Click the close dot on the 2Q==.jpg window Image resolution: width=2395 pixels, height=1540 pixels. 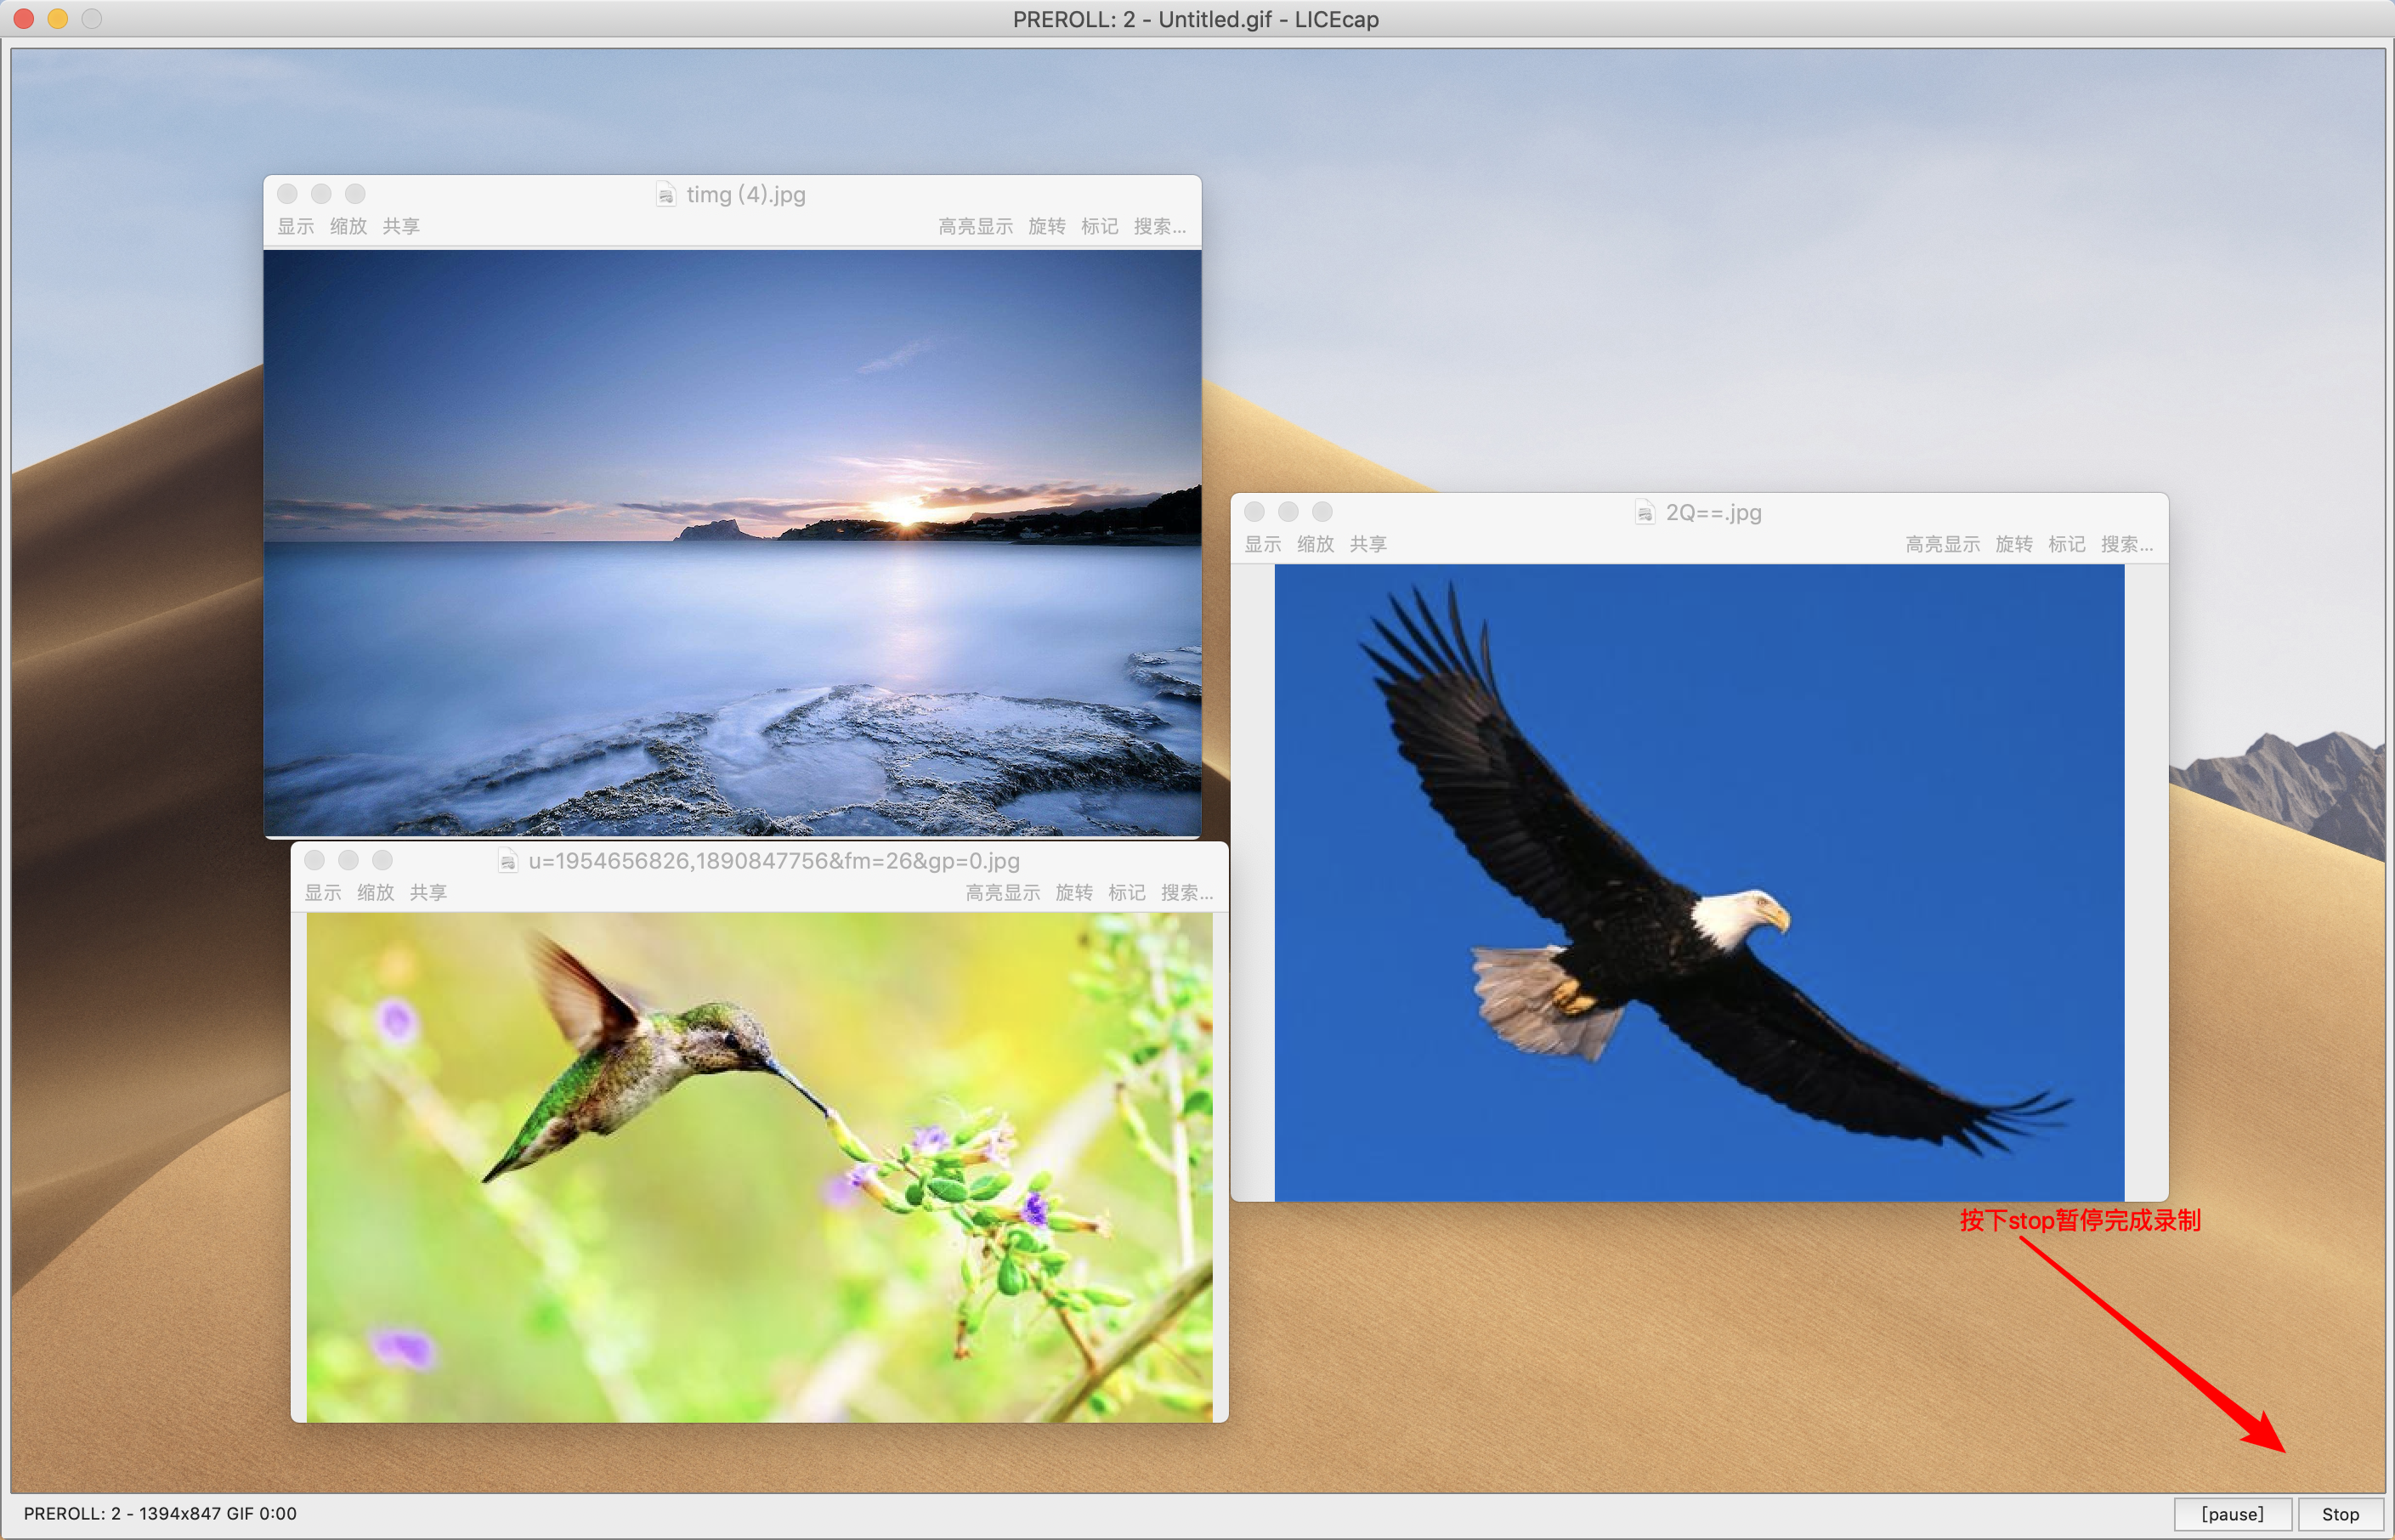click(x=1254, y=512)
